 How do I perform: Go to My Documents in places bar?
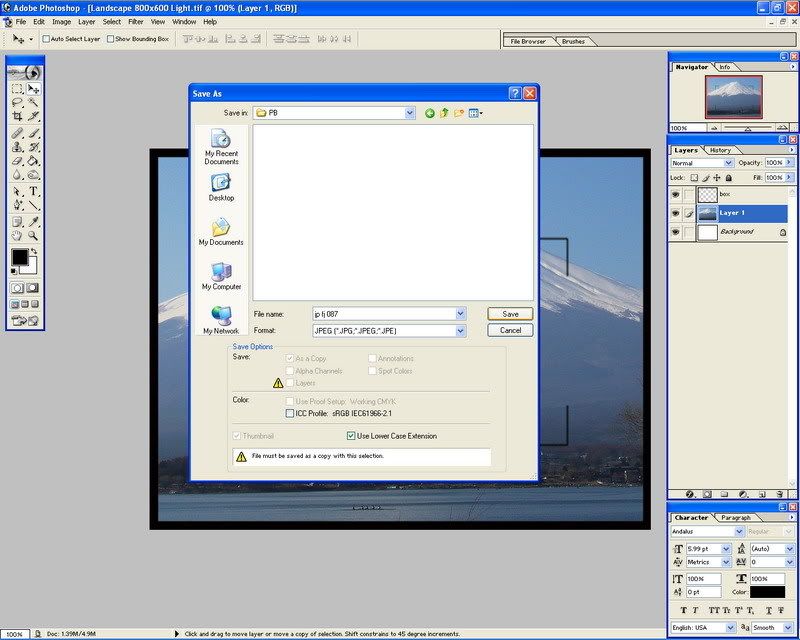click(221, 232)
